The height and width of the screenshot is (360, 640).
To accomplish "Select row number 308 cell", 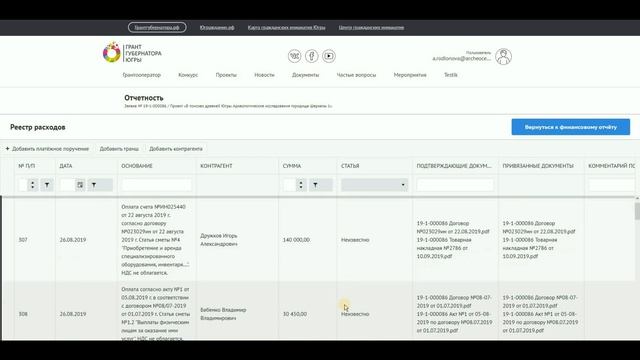I will [23, 314].
